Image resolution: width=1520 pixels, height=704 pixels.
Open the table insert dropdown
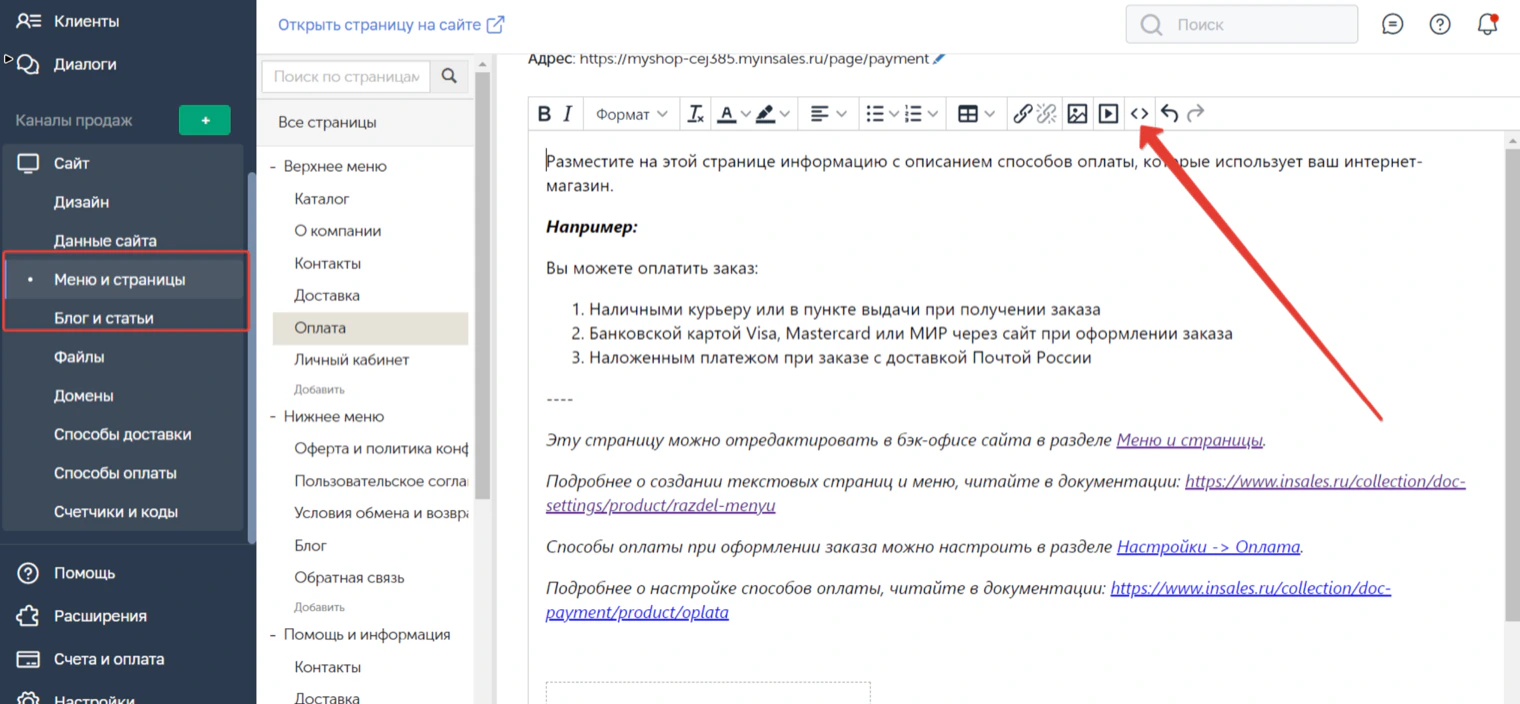[976, 114]
